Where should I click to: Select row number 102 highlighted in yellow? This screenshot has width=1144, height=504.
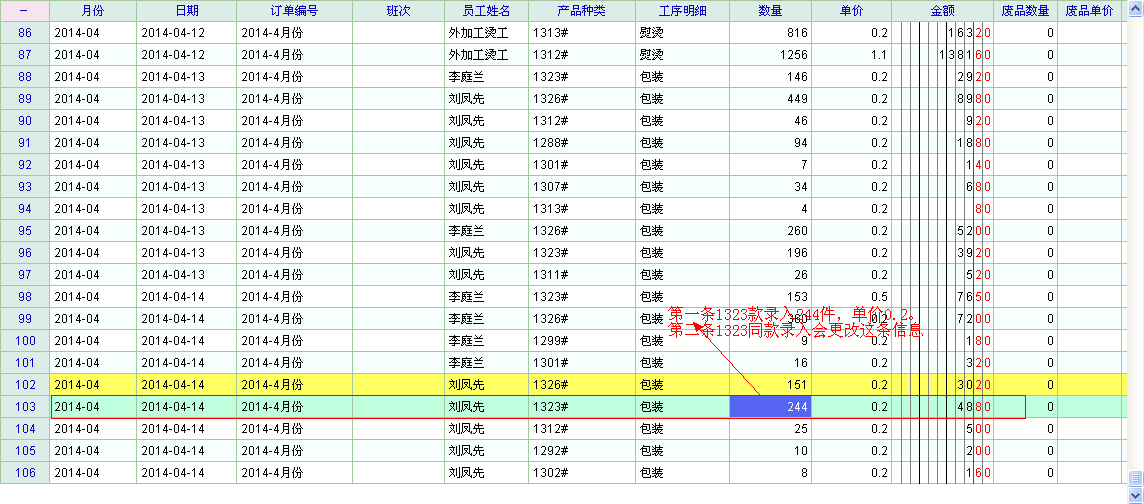25,385
